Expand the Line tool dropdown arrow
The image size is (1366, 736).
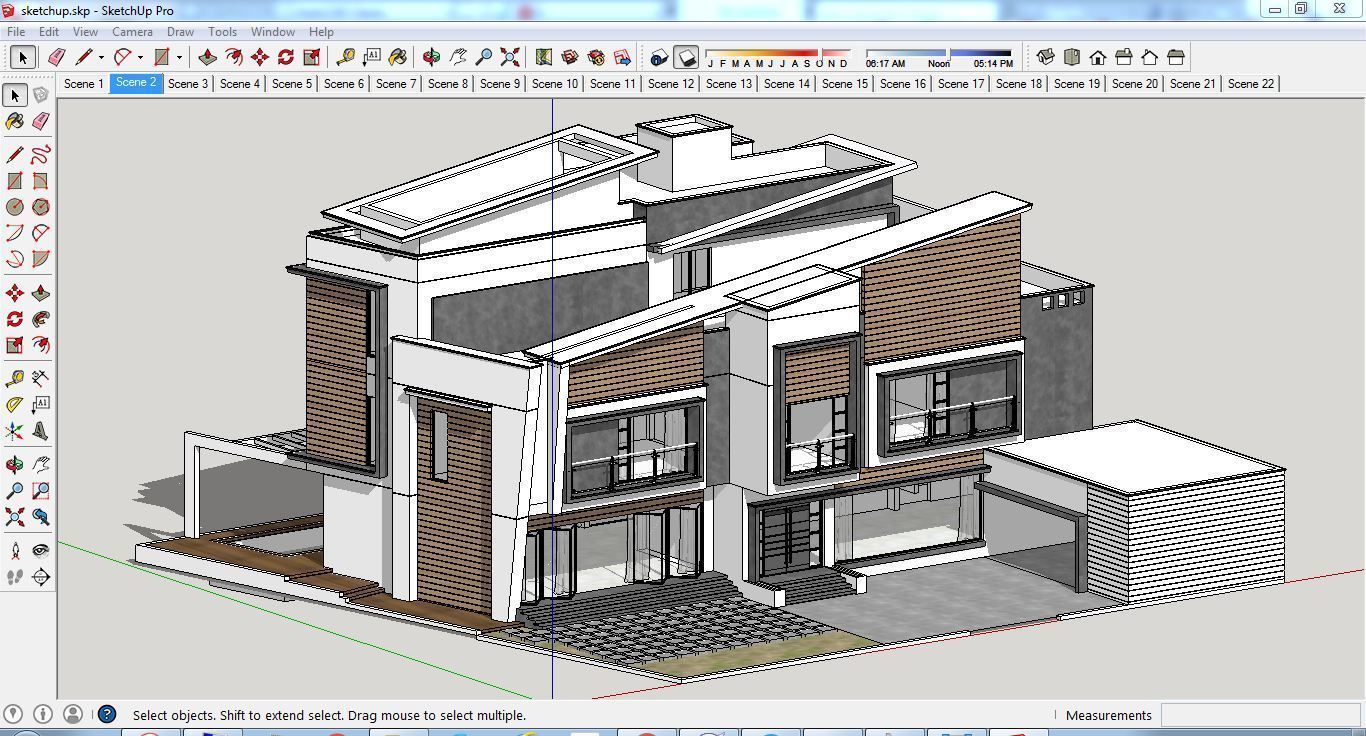pos(101,57)
